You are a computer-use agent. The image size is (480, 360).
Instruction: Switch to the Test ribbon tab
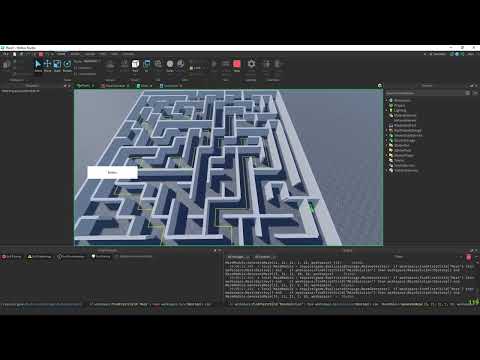pos(103,54)
